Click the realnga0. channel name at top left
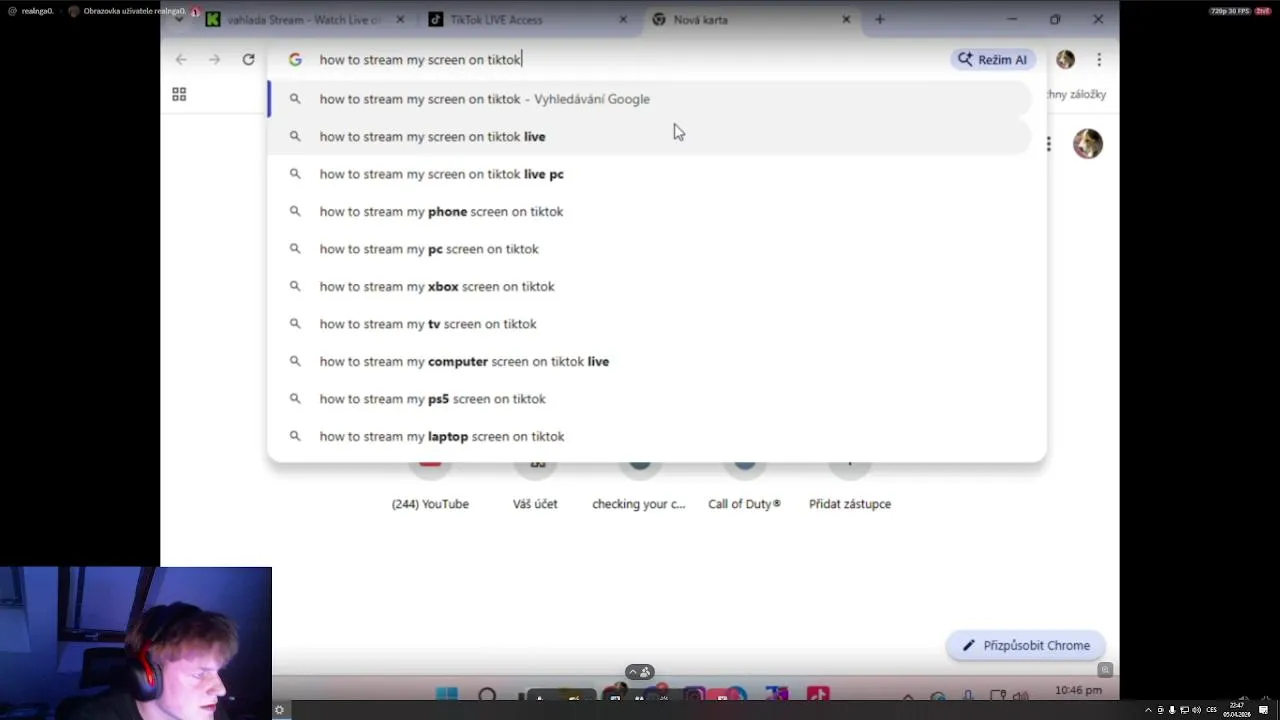This screenshot has height=720, width=1280. pyautogui.click(x=37, y=11)
